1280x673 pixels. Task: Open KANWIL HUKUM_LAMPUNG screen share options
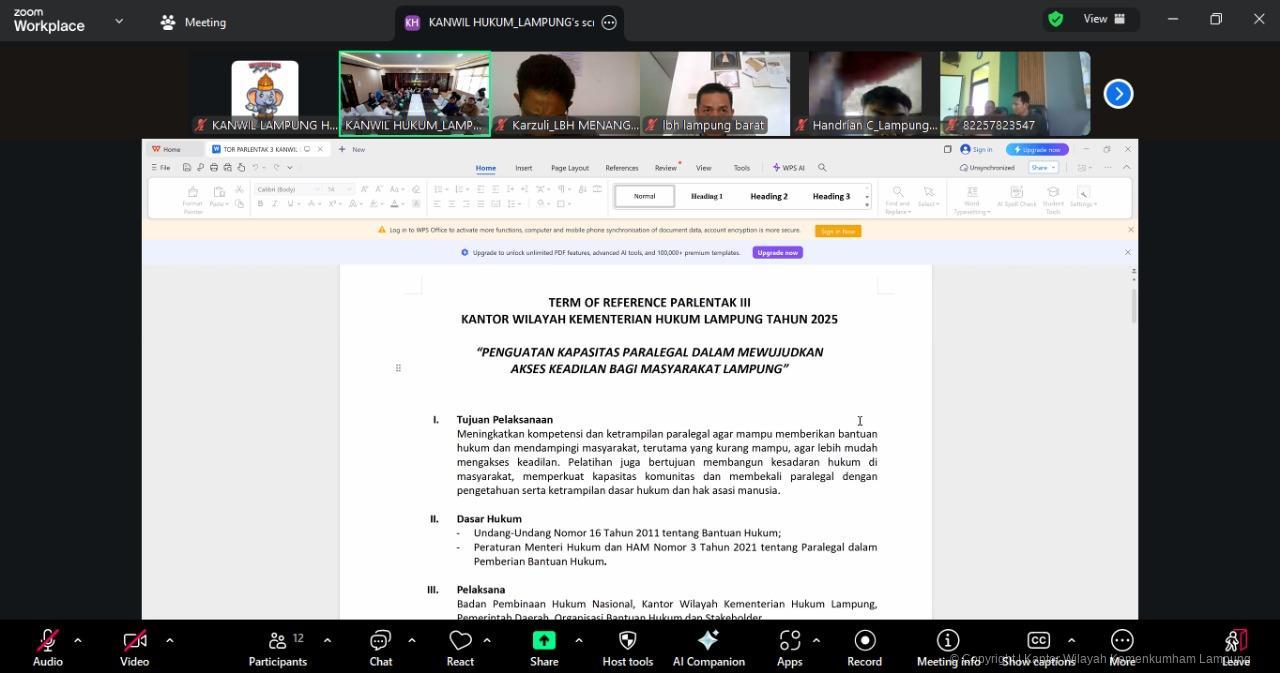pyautogui.click(x=609, y=22)
